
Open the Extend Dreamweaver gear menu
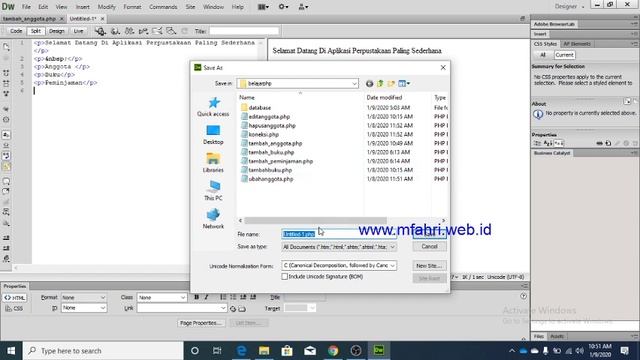[283, 7]
